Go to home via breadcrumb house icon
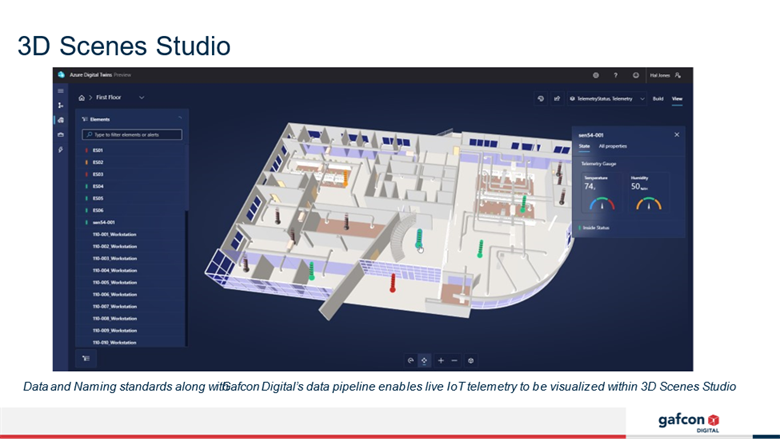Viewport: 780px width, 439px height. [82, 98]
